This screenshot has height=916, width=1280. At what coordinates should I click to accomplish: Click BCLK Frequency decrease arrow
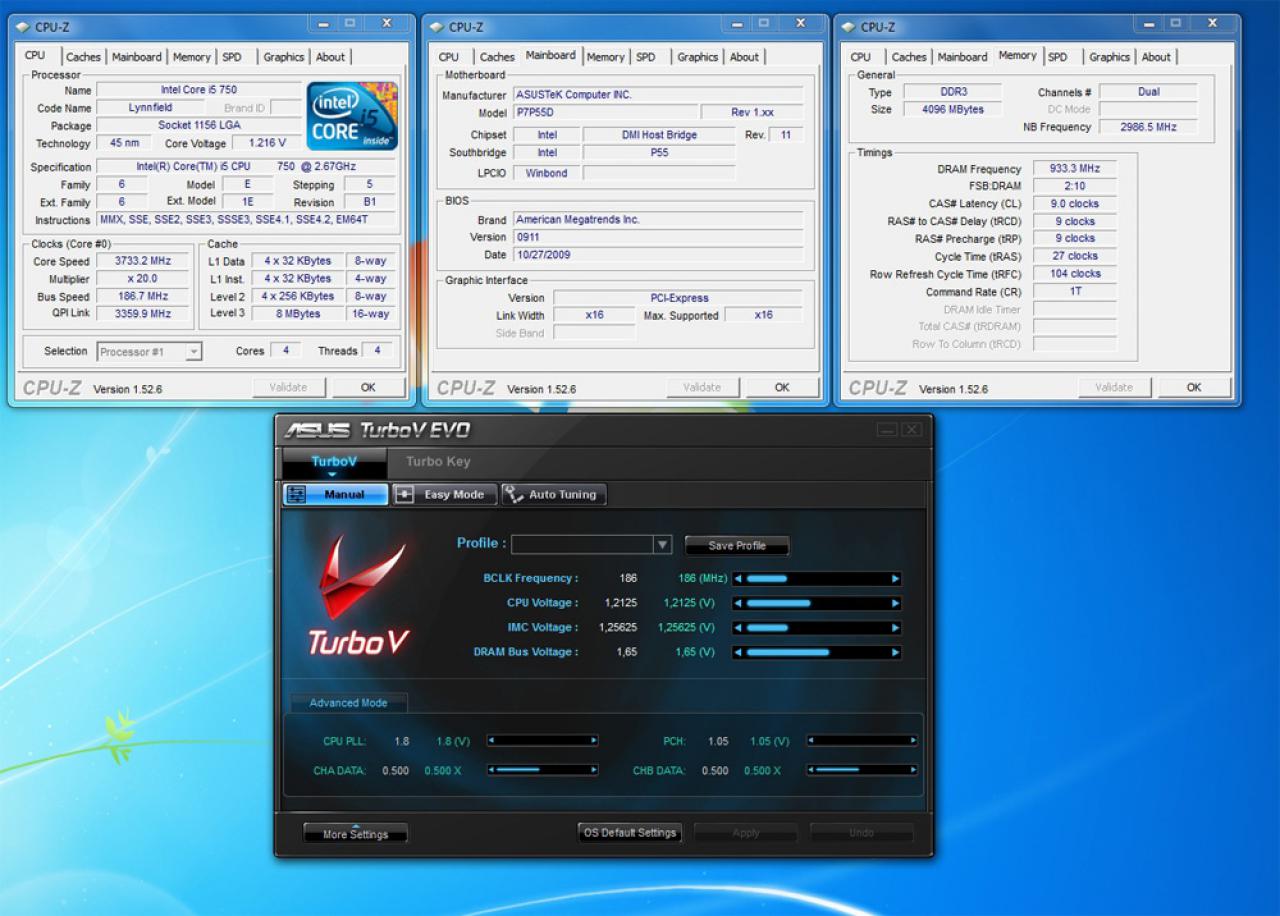click(738, 578)
